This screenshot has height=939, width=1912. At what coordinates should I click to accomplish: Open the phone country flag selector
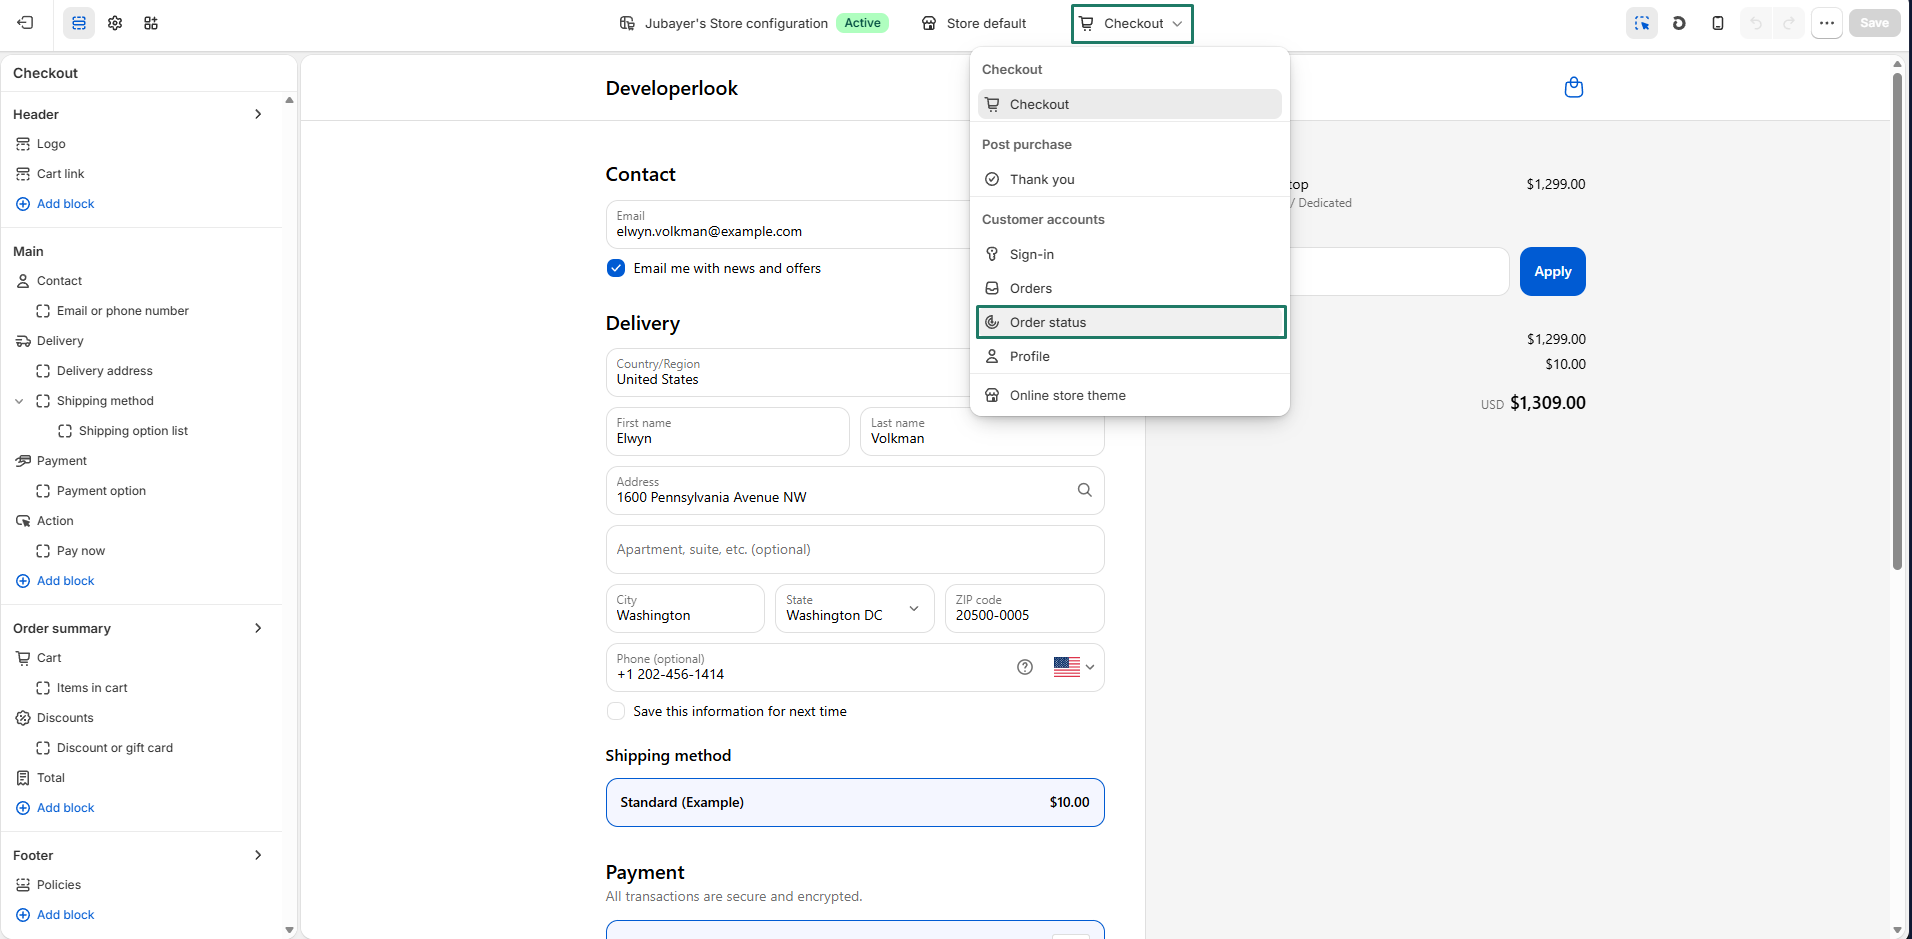pyautogui.click(x=1074, y=667)
